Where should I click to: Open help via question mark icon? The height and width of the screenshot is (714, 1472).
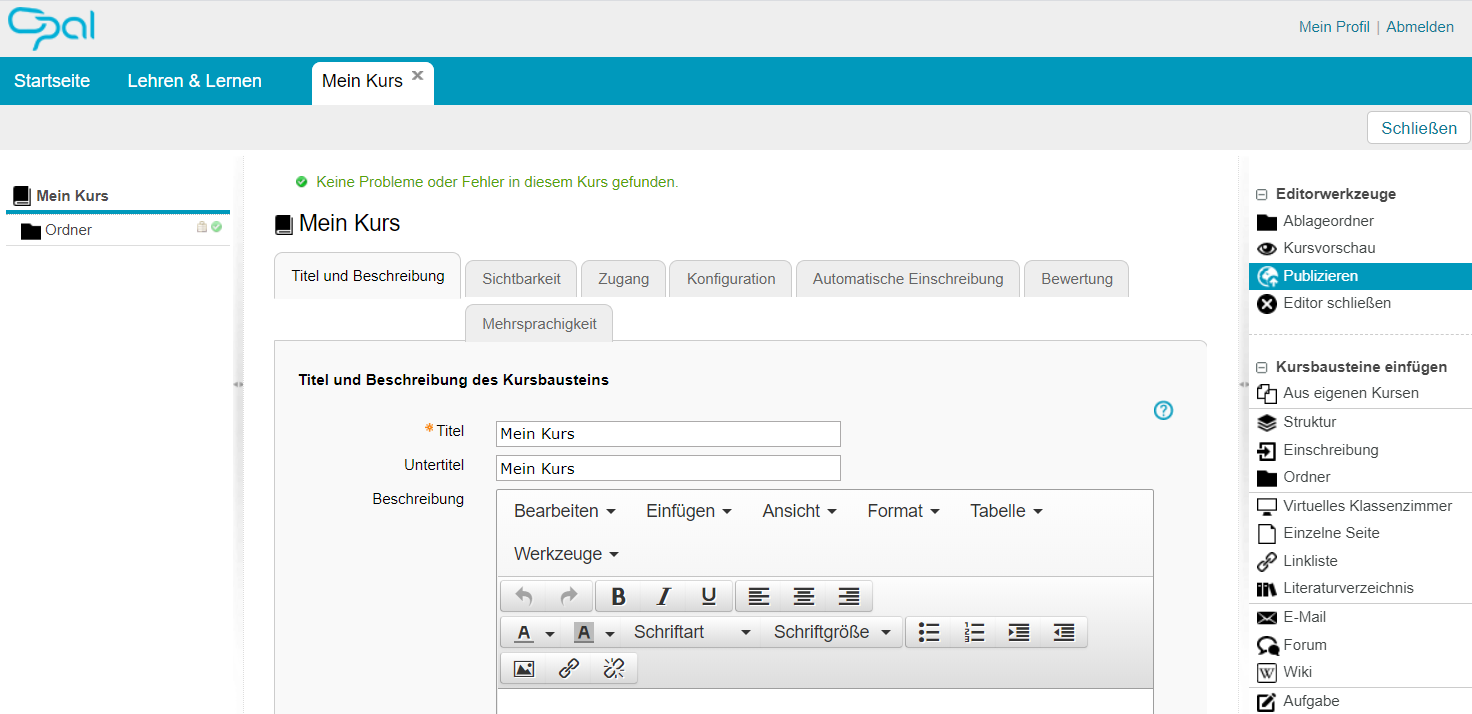tap(1163, 410)
